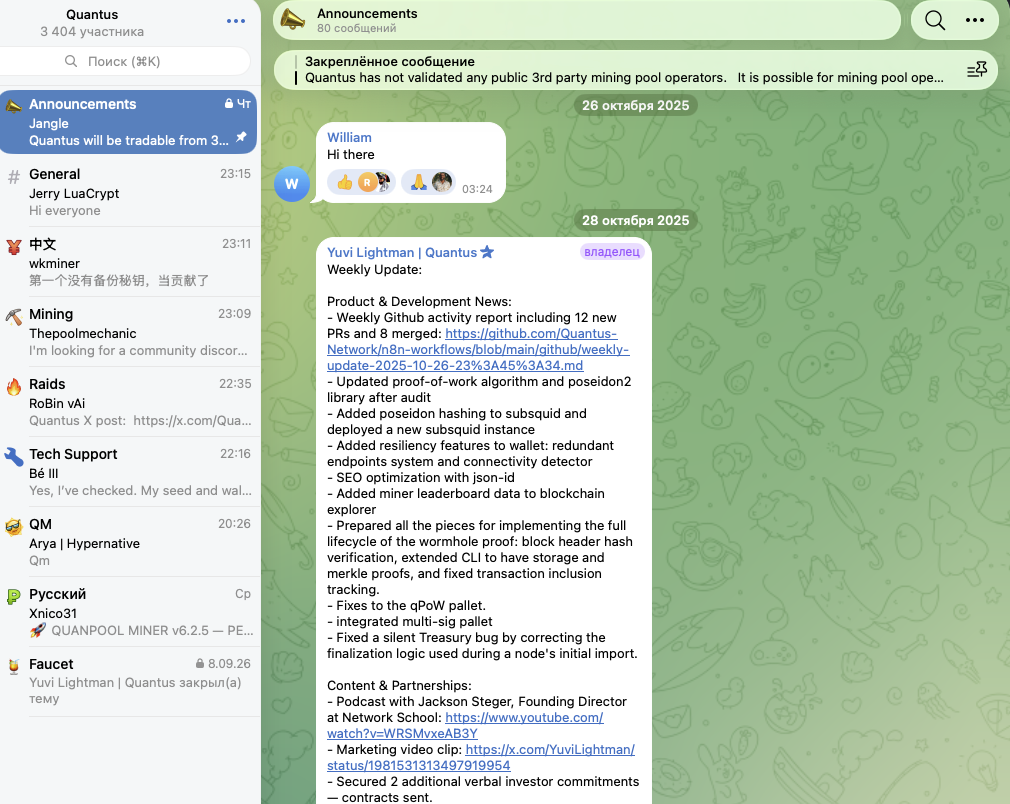Click the General topic hash icon
Viewport: 1010px width, 804px height.
point(14,177)
